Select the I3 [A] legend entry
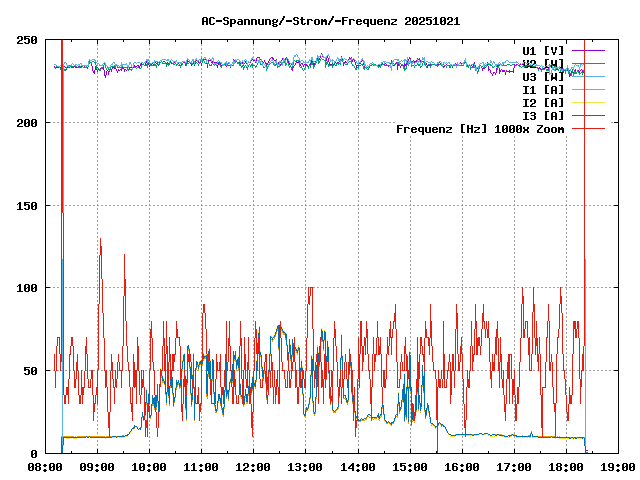 coord(543,115)
